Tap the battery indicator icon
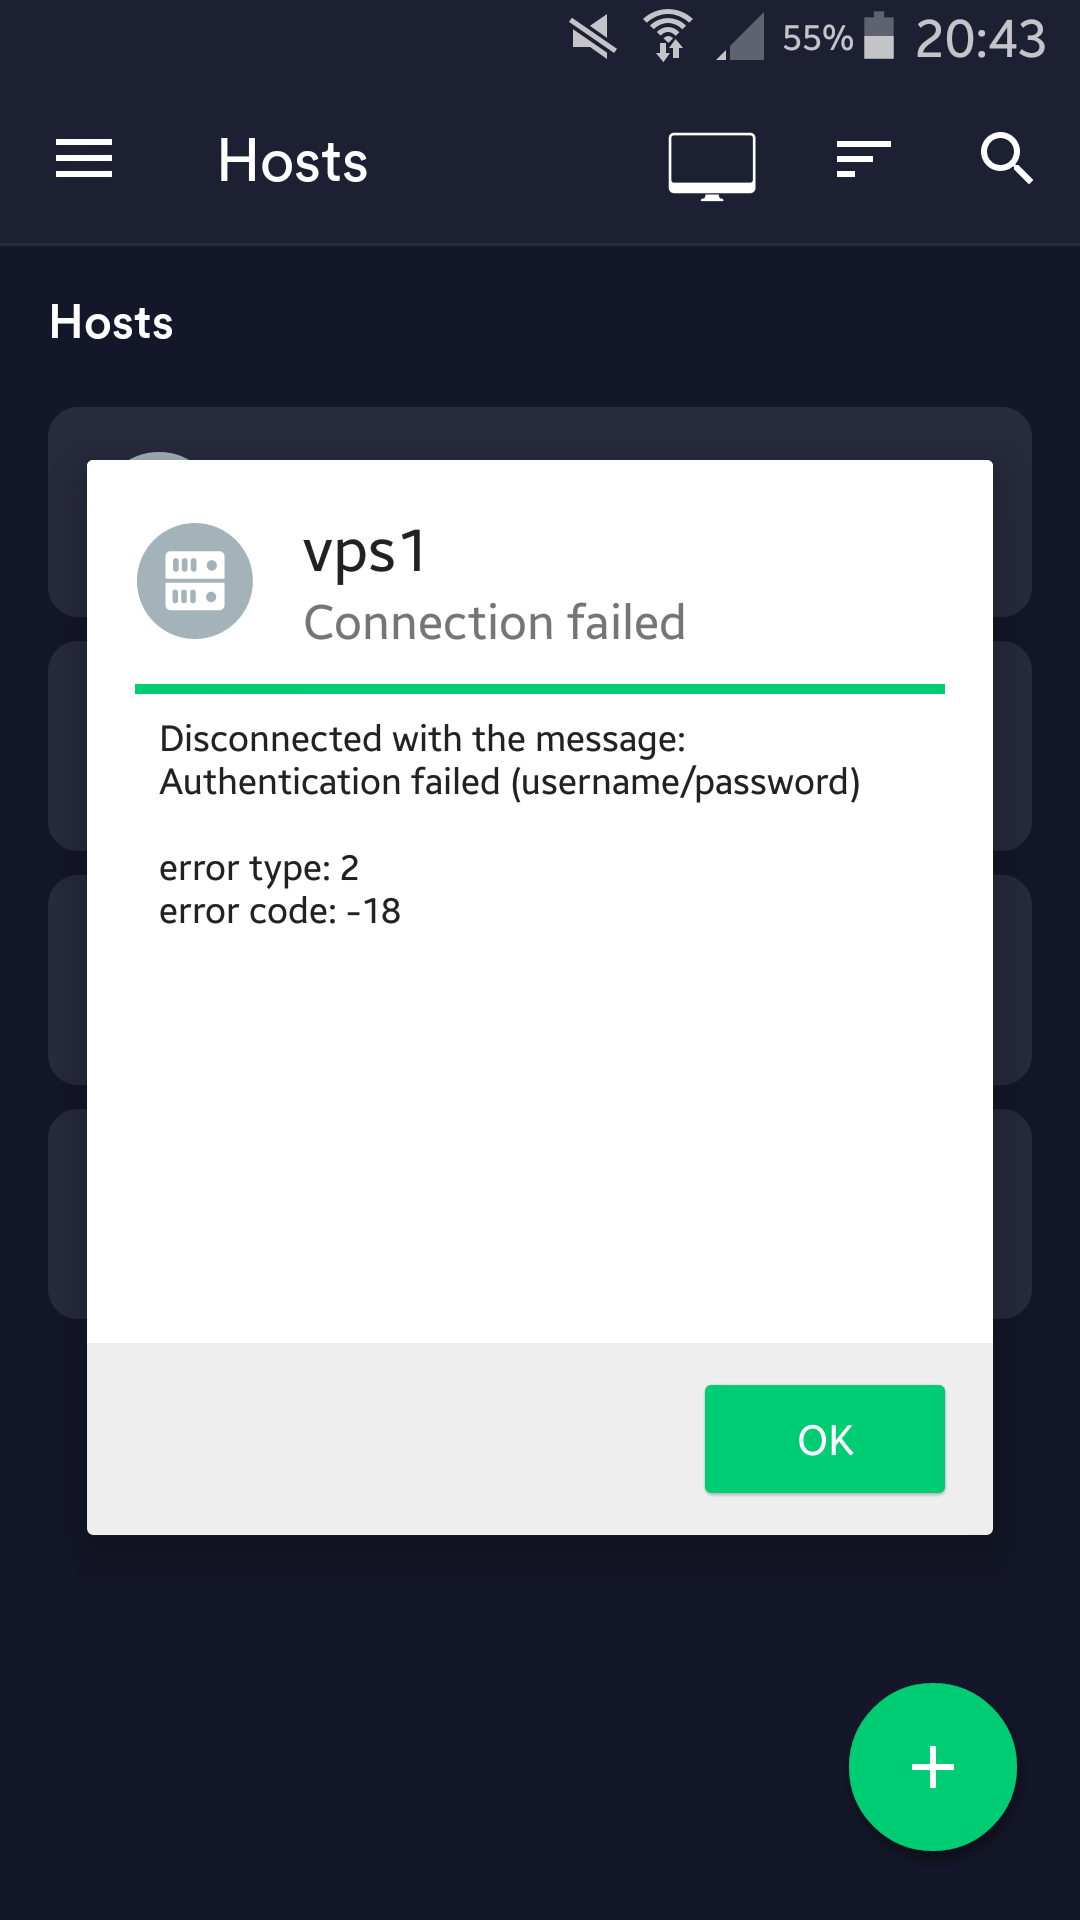 tap(879, 36)
